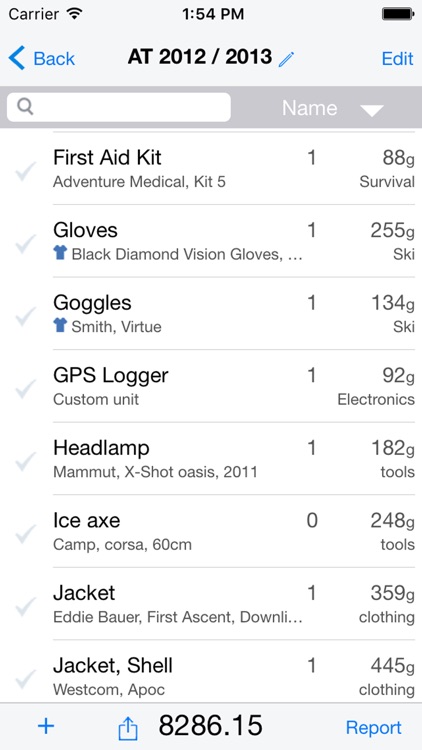Viewport: 422px width, 750px height.
Task: Tap the battery icon in status bar
Action: 398,14
